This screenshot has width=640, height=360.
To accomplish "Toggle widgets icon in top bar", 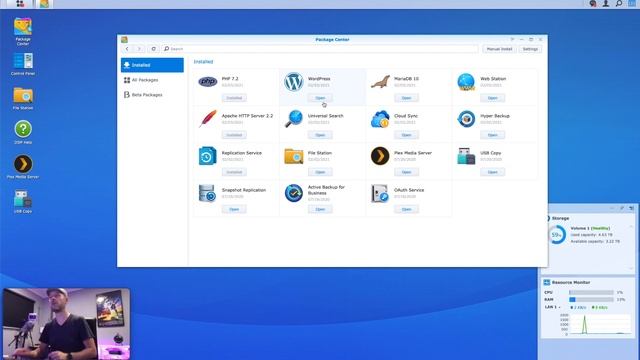I will coord(631,4).
